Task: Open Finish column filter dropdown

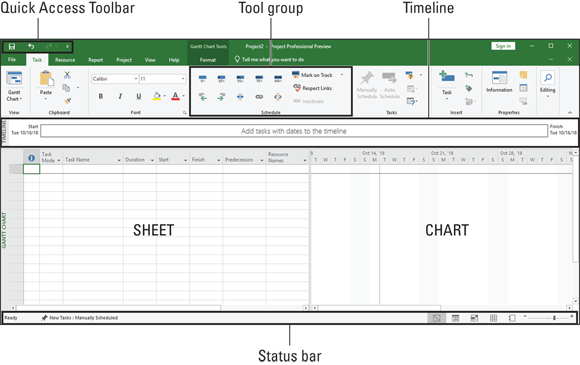Action: [218, 160]
